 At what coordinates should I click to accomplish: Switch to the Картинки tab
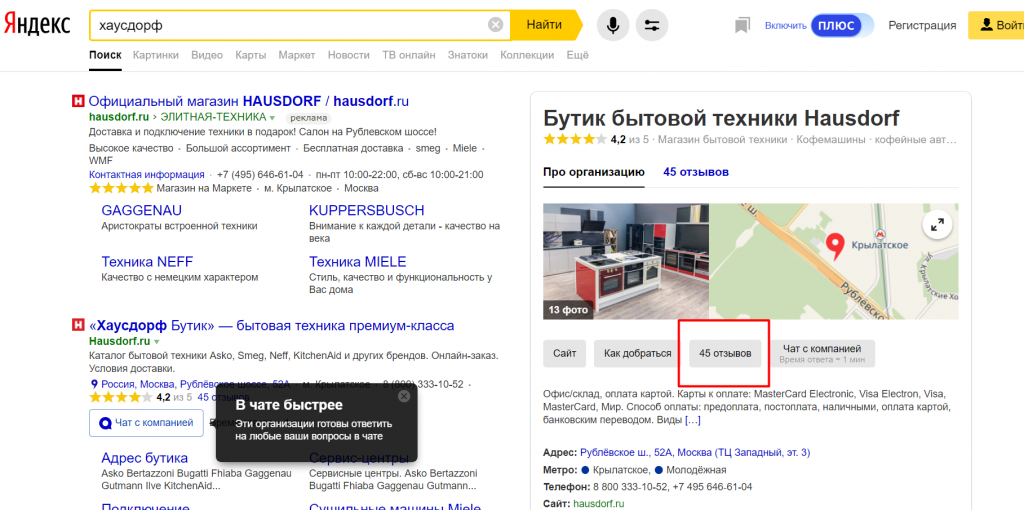[x=155, y=55]
